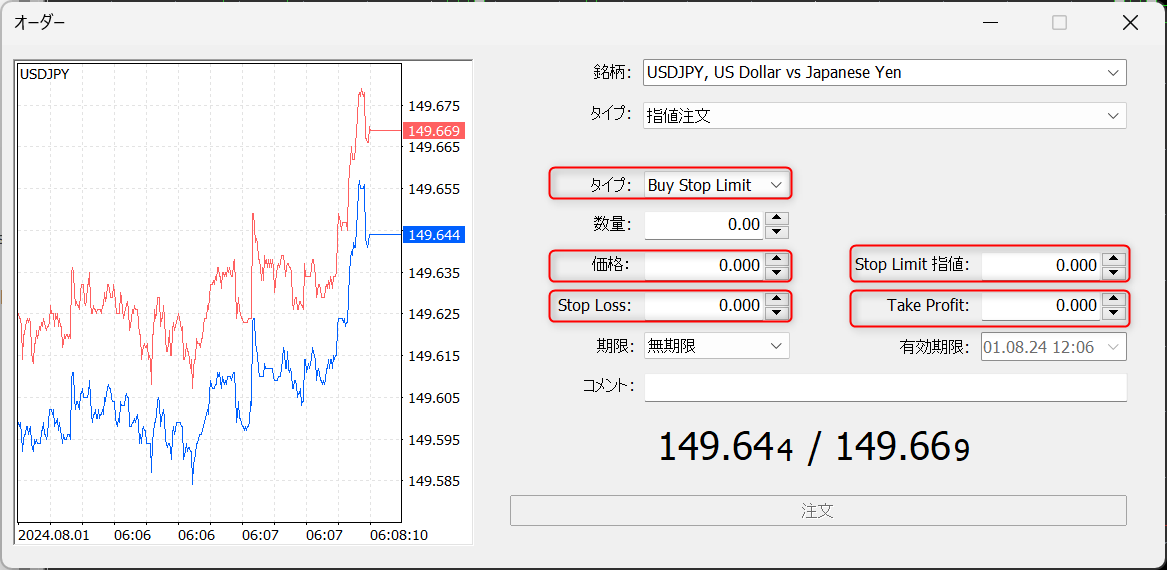Increase Stop Limit 指値 with up arrow

pyautogui.click(x=1114, y=259)
